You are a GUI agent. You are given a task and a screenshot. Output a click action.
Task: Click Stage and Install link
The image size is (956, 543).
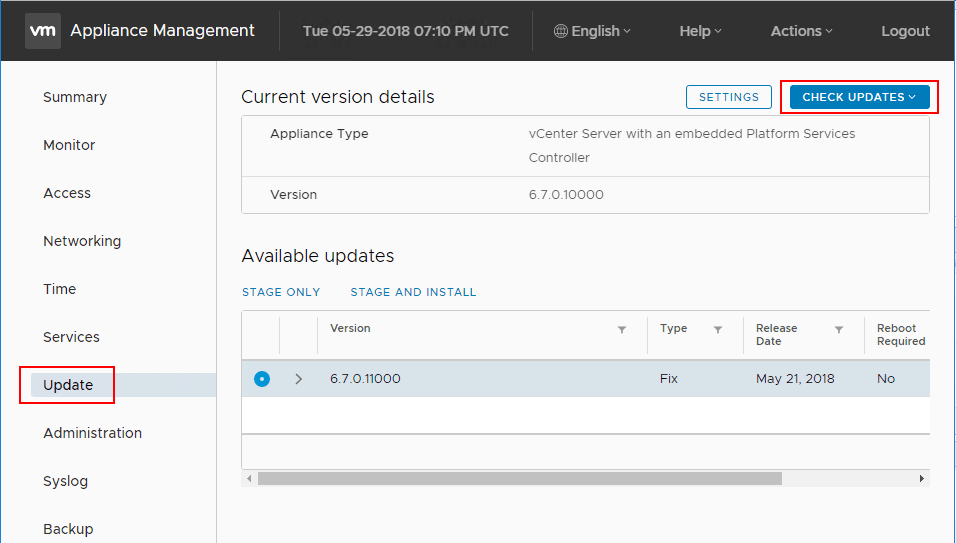click(413, 292)
